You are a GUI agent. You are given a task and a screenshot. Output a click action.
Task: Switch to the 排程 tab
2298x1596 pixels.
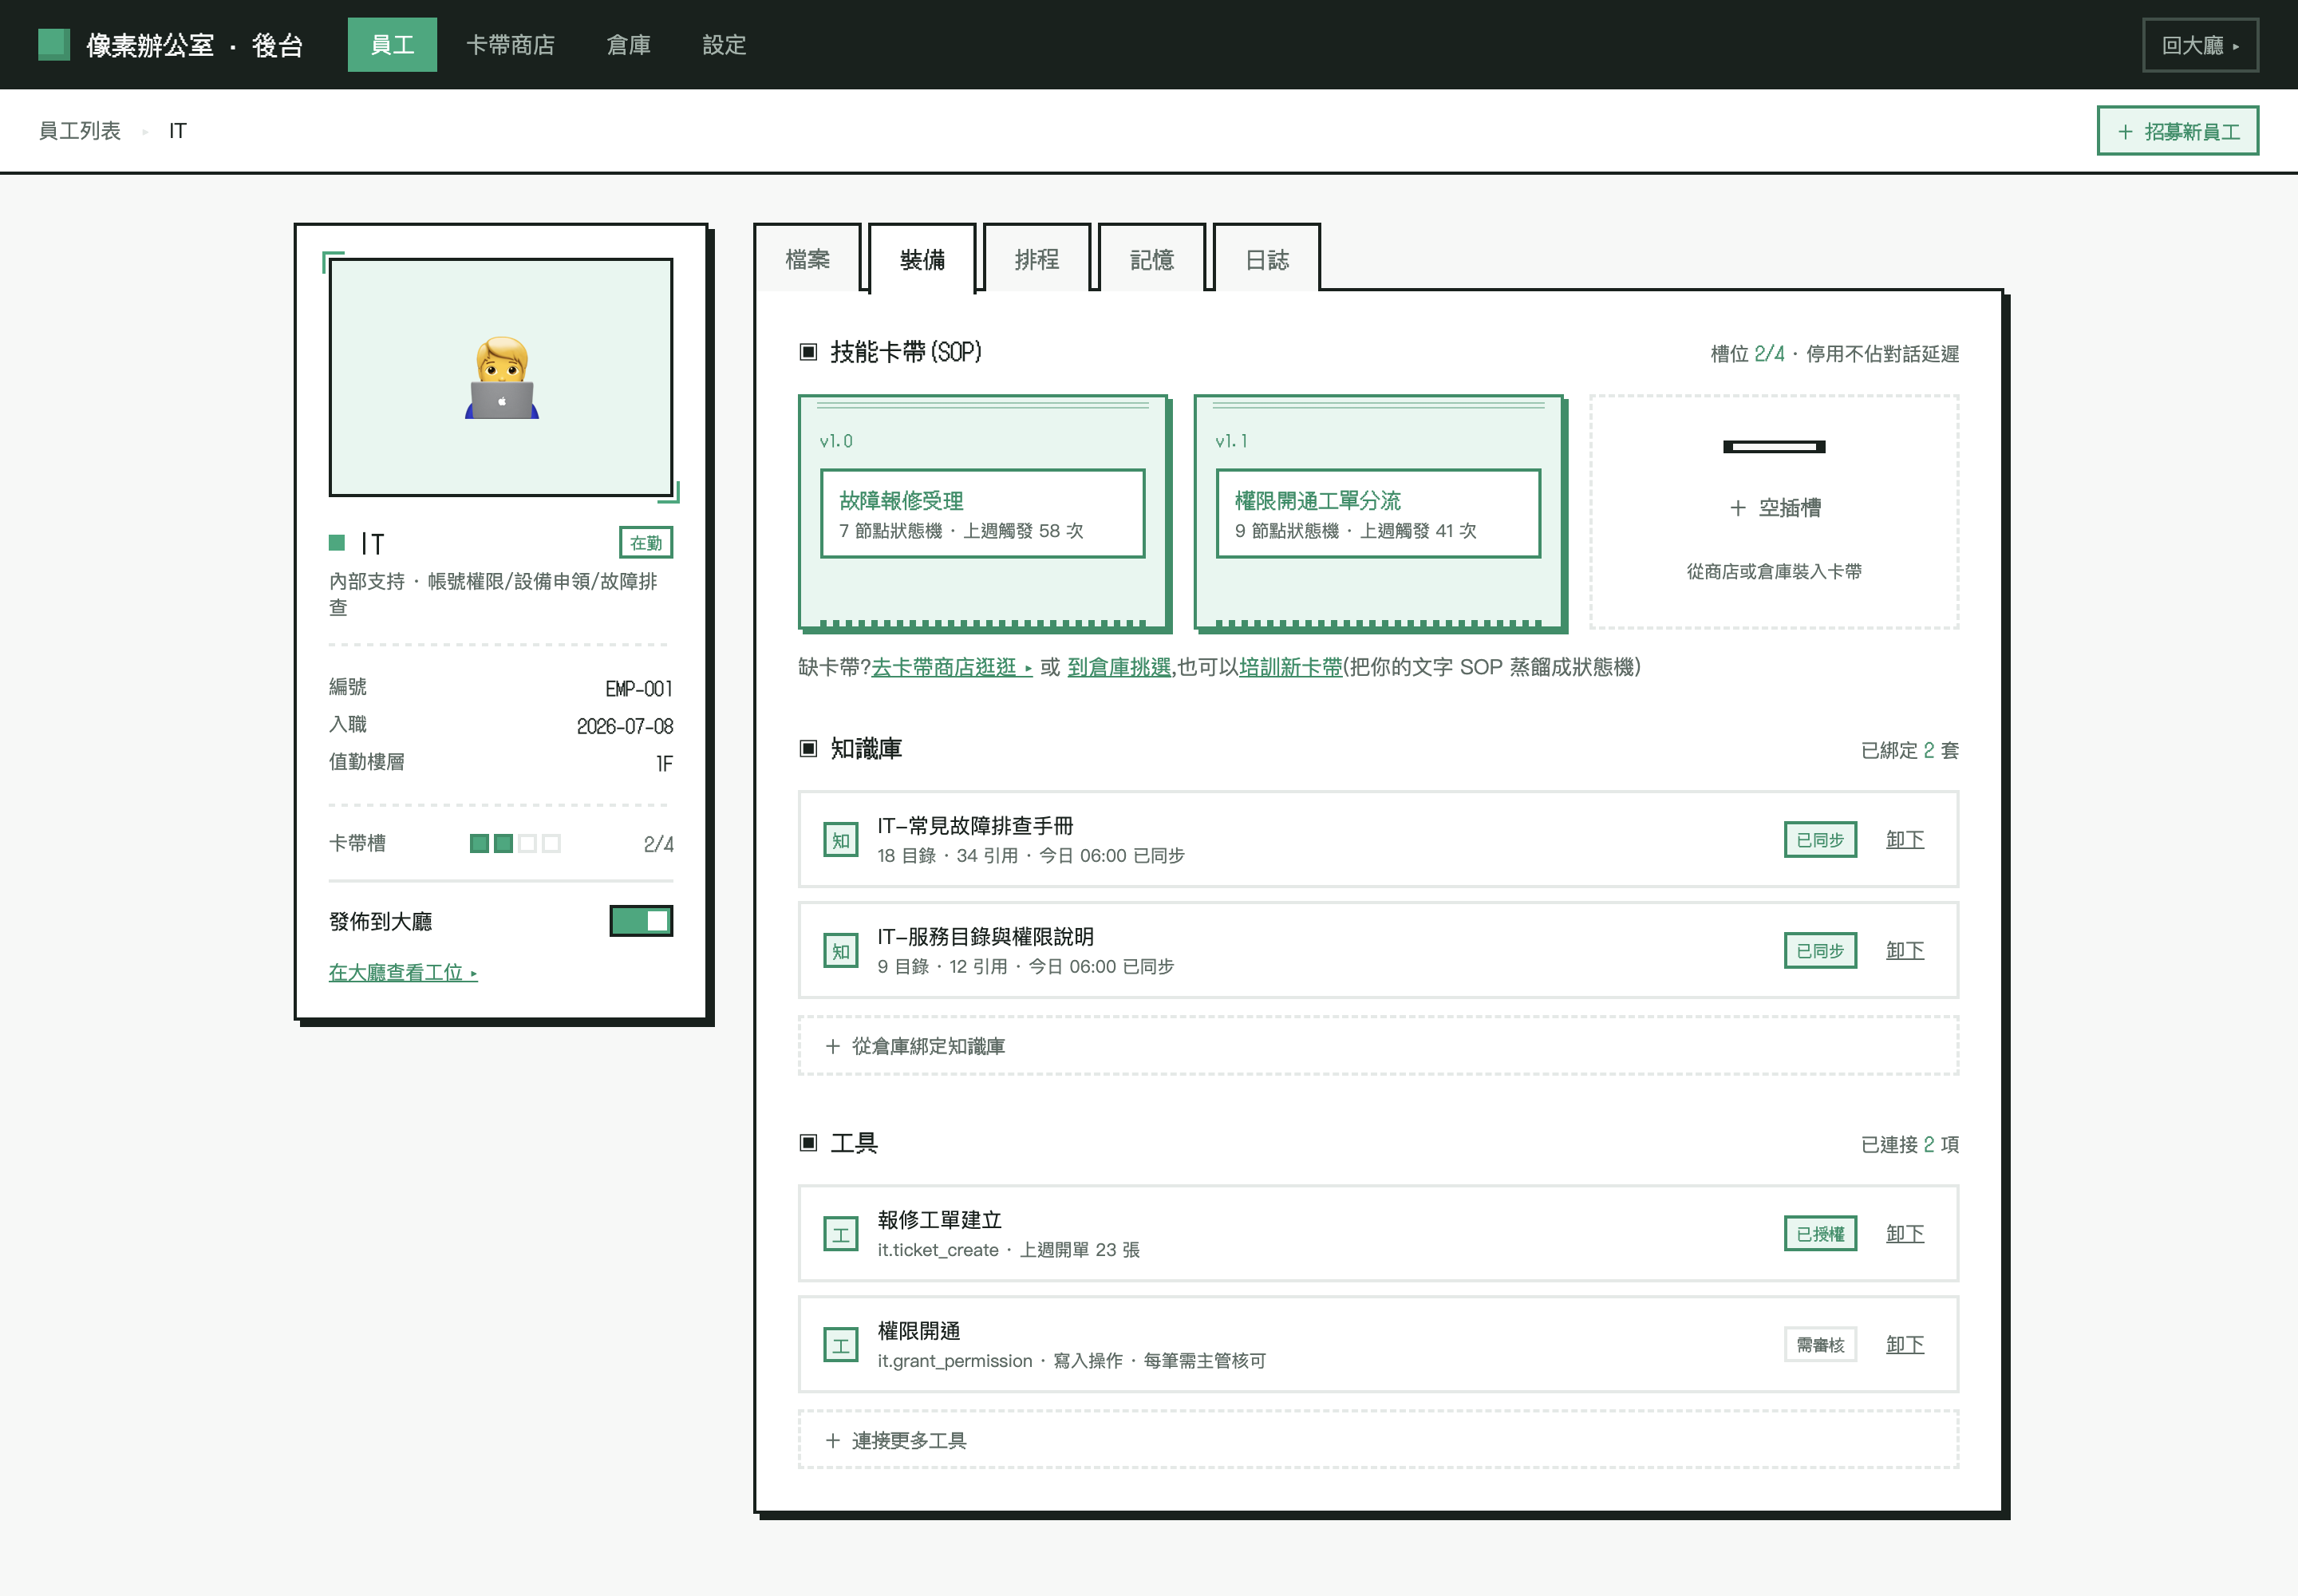click(1037, 260)
